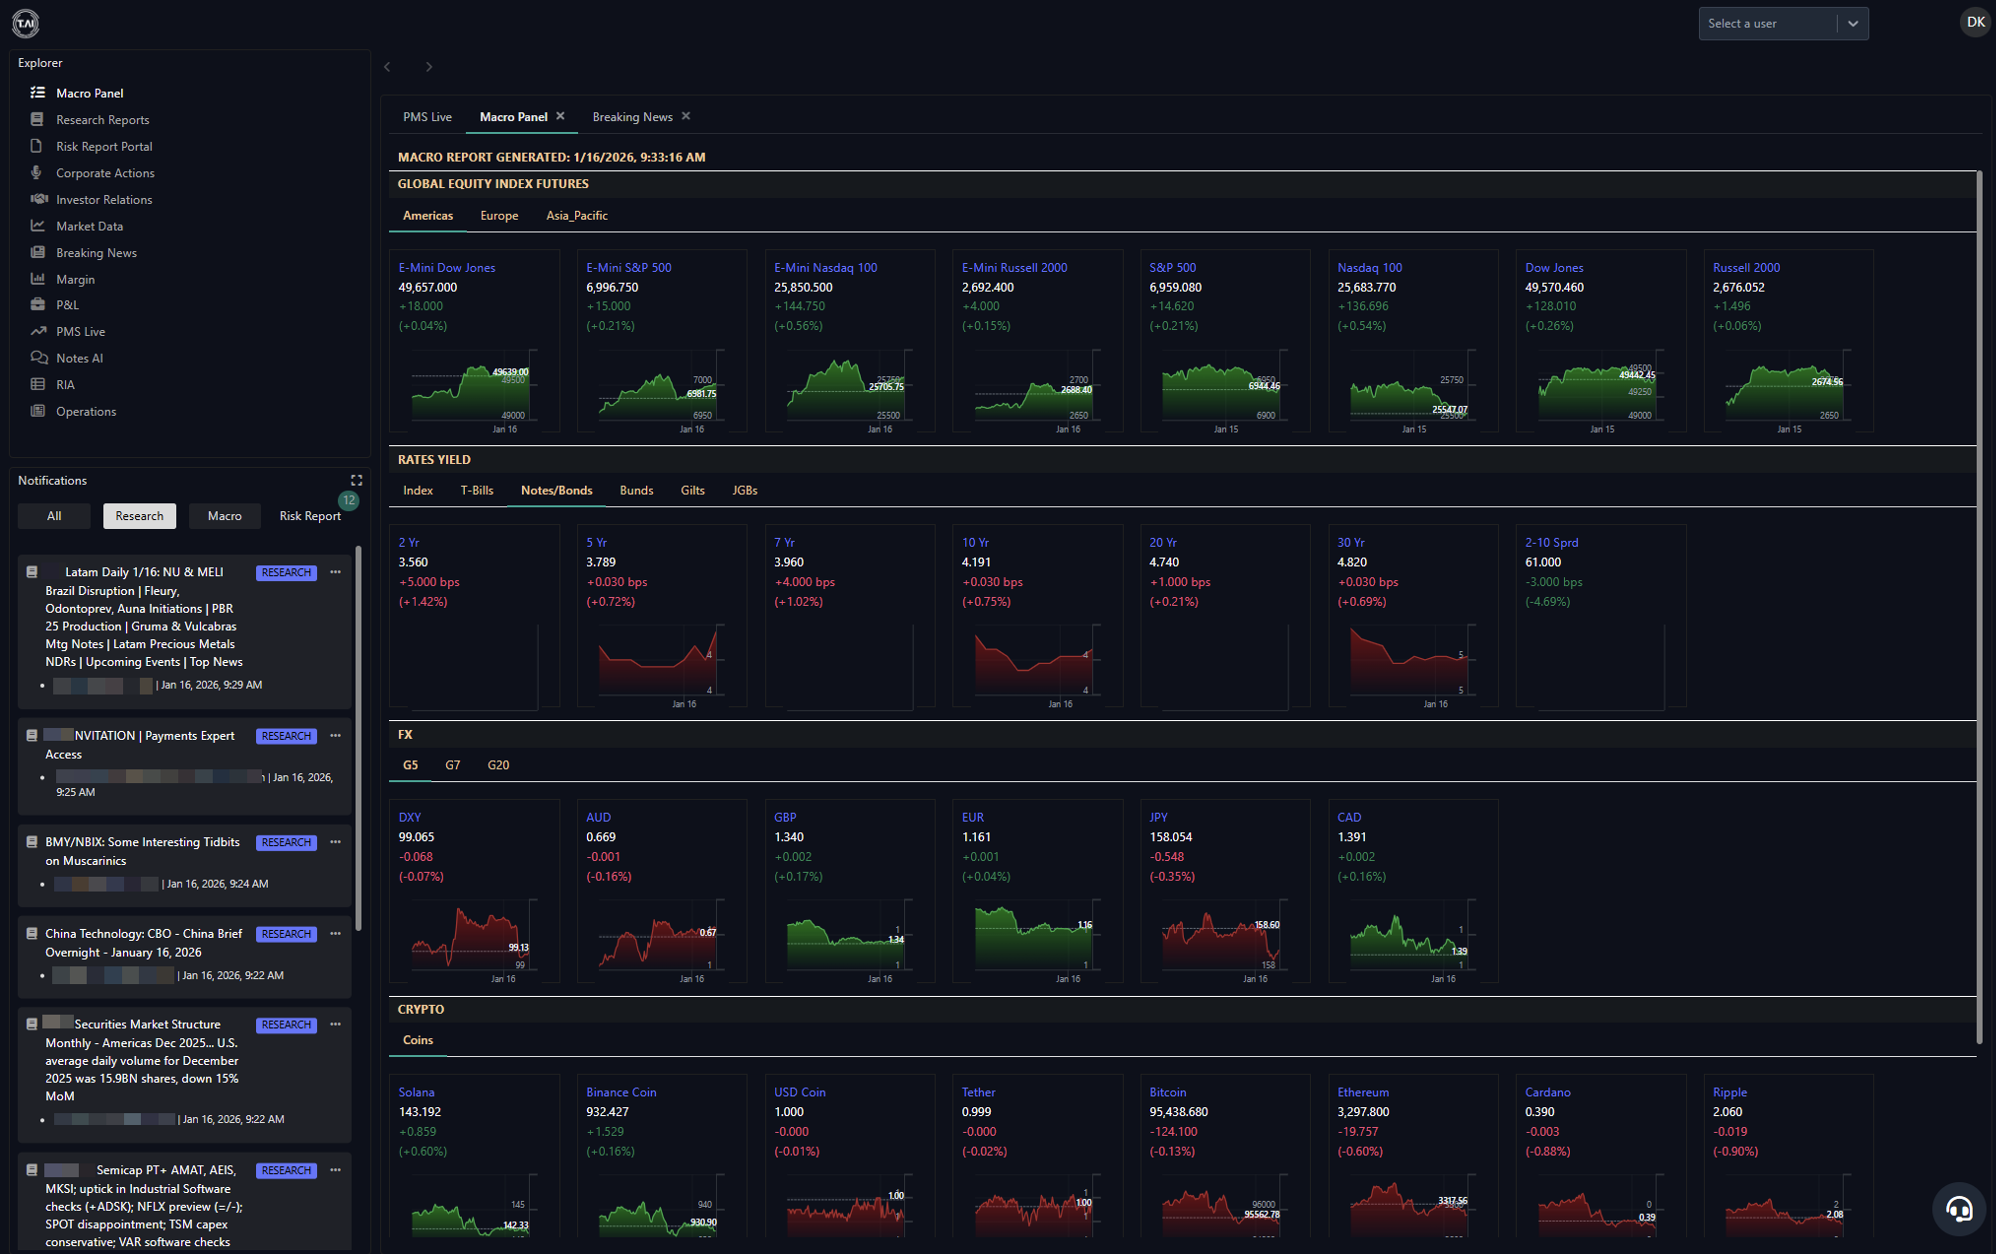Open the E-Mini Dow Jones link
This screenshot has height=1254, width=1996.
[x=447, y=268]
